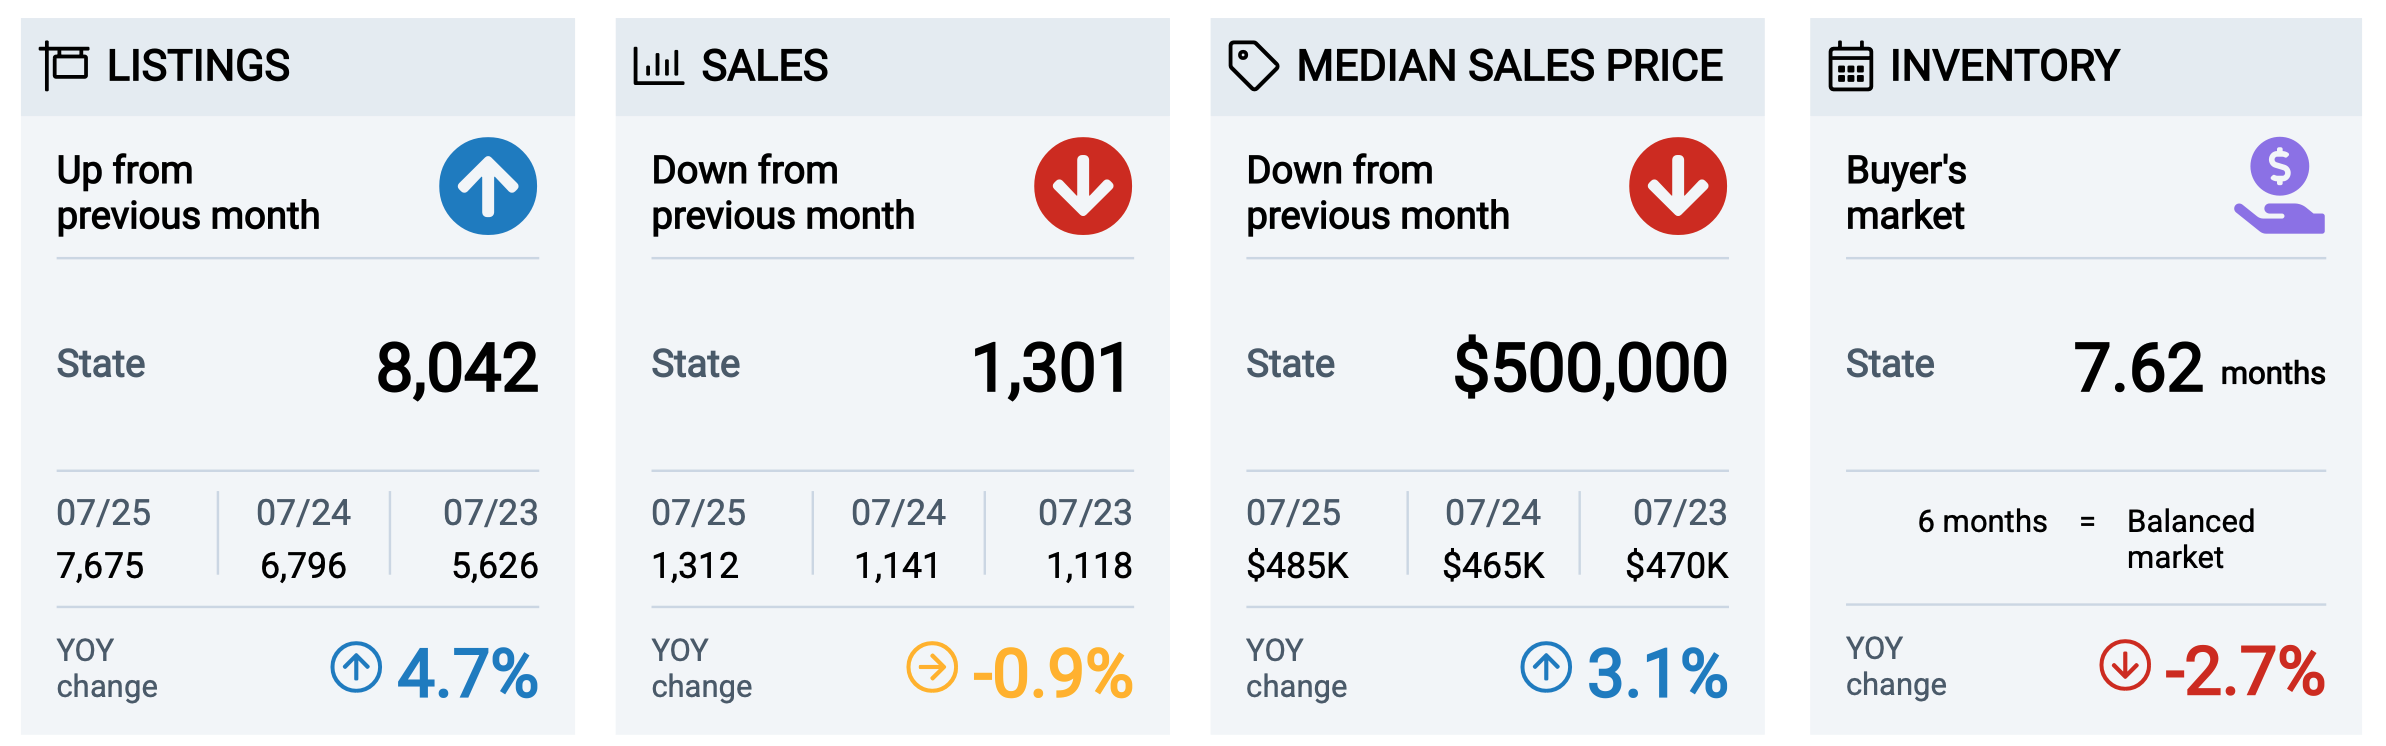This screenshot has width=2386, height=746.
Task: Click the 07/24 listings figure 6,796
Action: pos(303,566)
